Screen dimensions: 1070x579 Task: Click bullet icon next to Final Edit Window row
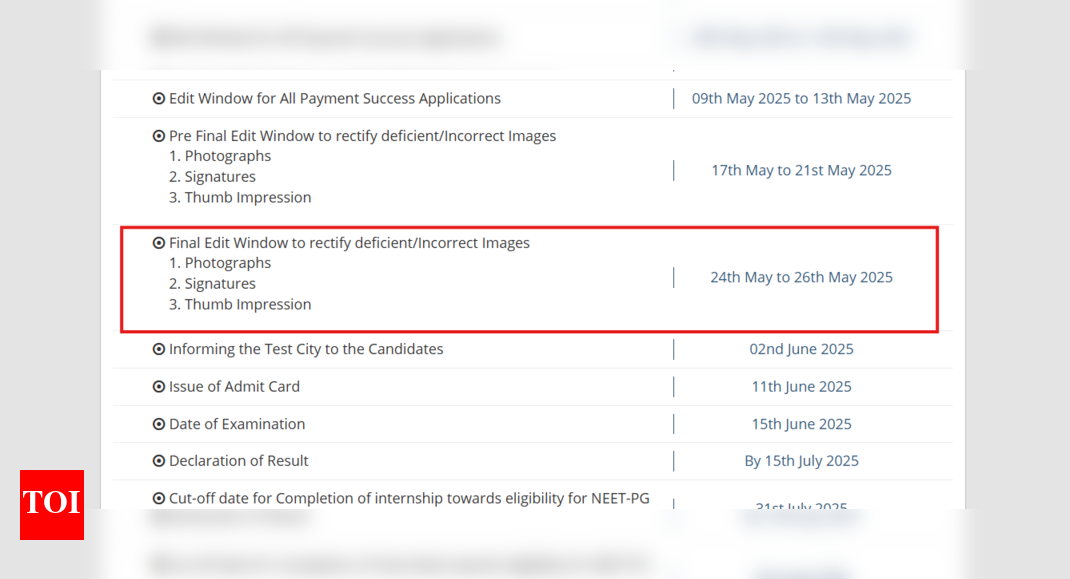159,243
